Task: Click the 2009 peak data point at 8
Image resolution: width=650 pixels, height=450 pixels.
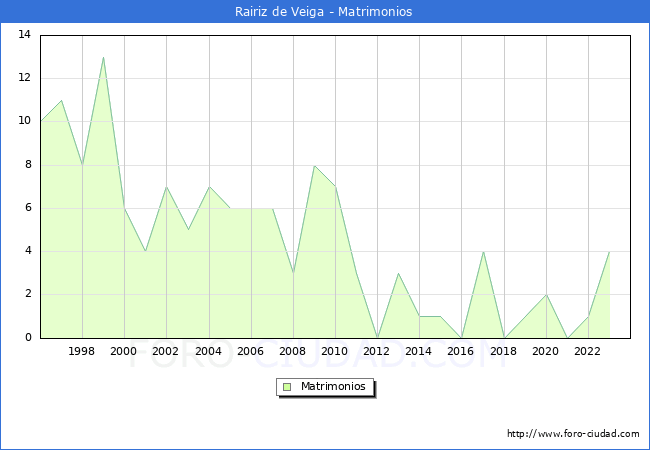Action: [315, 165]
